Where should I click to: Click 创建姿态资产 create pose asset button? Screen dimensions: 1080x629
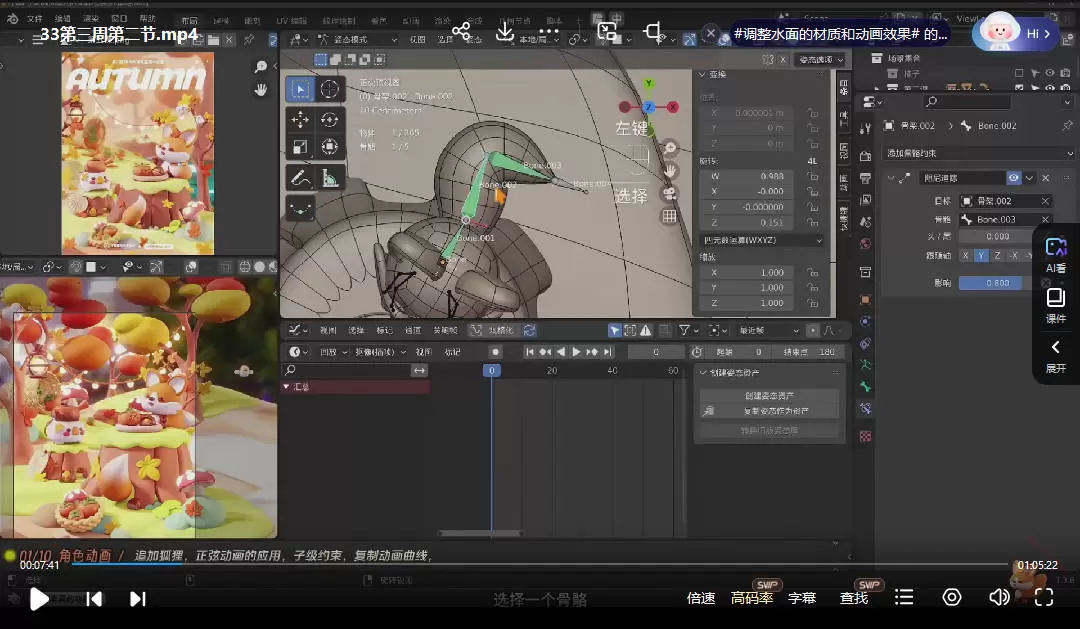point(769,396)
